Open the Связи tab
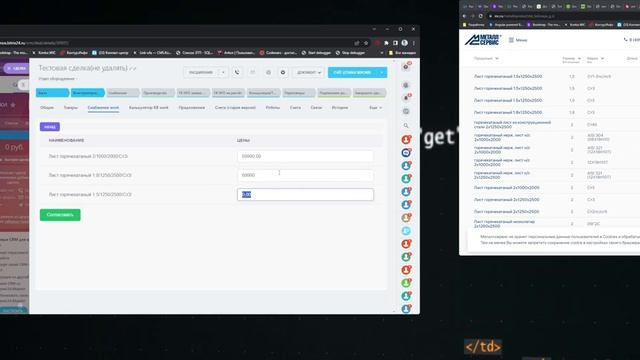 pos(316,108)
